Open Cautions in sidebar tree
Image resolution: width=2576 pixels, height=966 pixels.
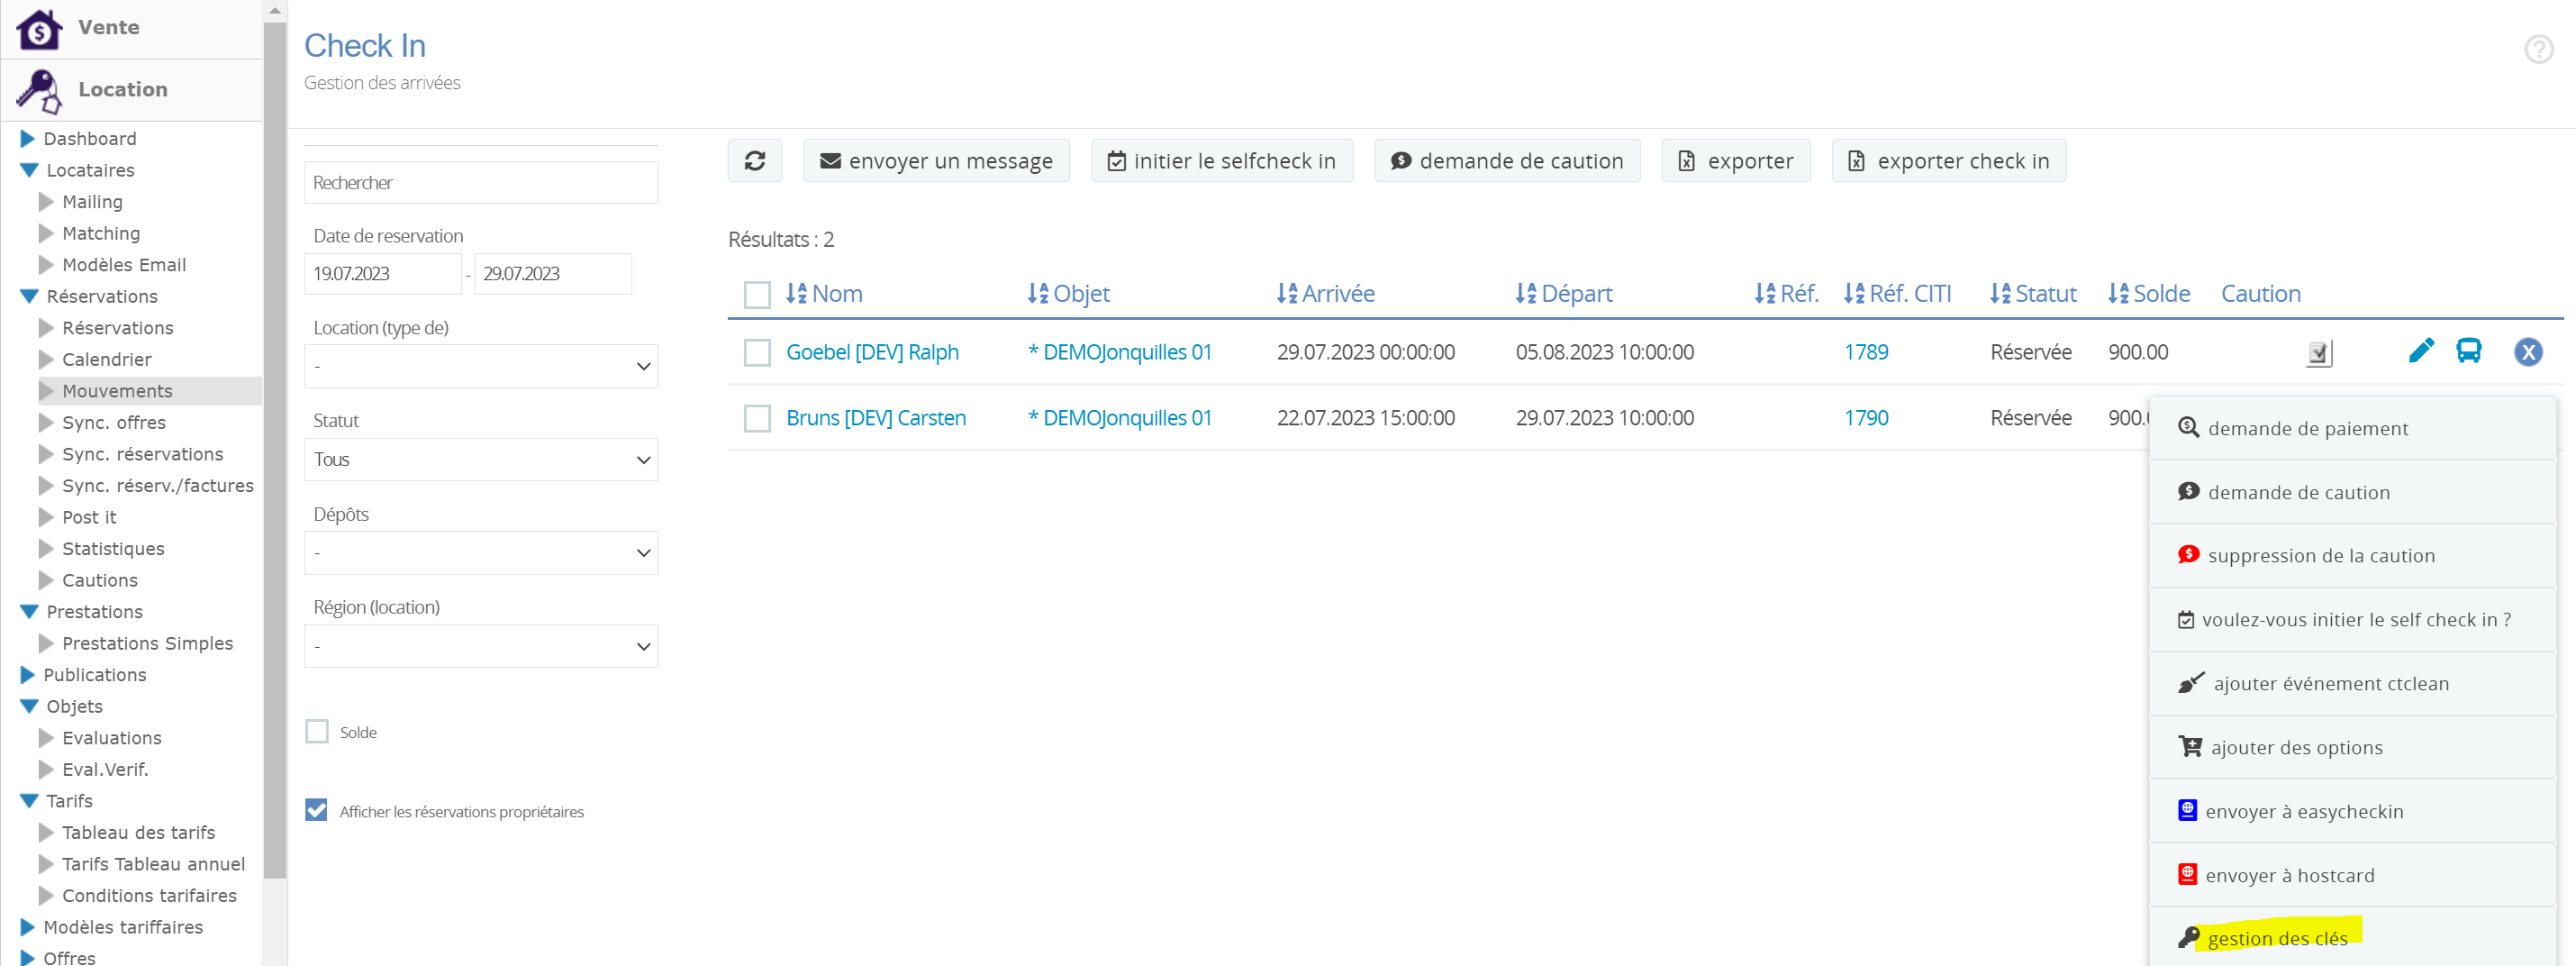[100, 580]
